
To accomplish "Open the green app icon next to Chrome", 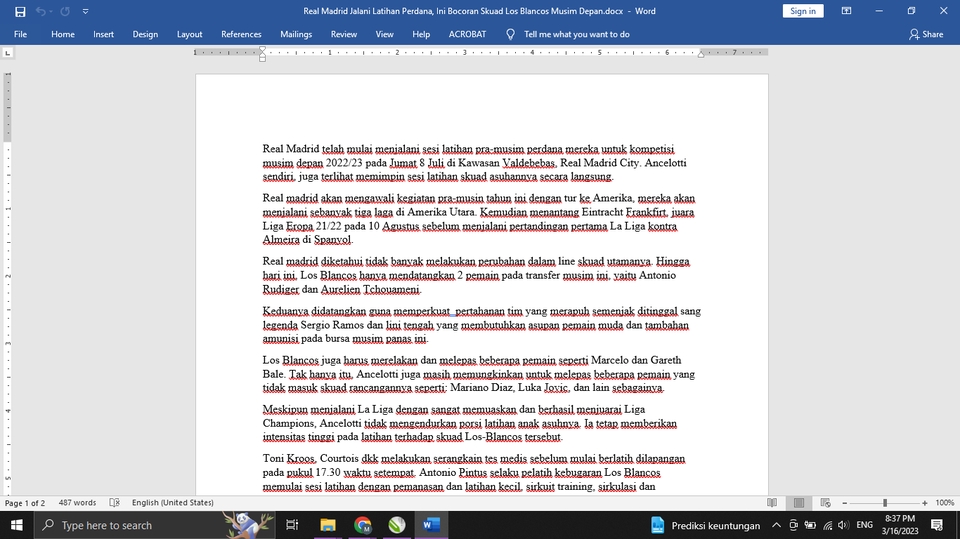I will click(397, 525).
